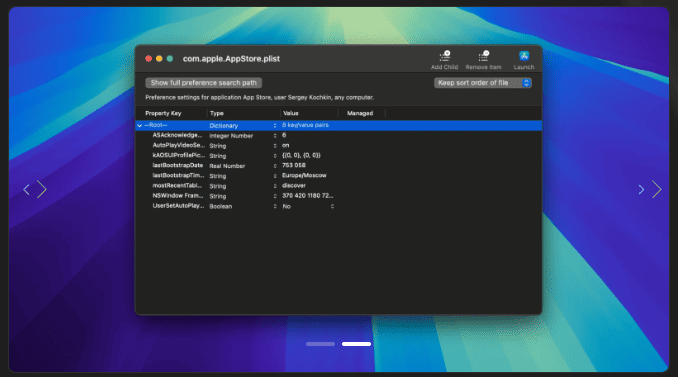
Task: Click the '8 key/value pairs' root value
Action: (305, 125)
